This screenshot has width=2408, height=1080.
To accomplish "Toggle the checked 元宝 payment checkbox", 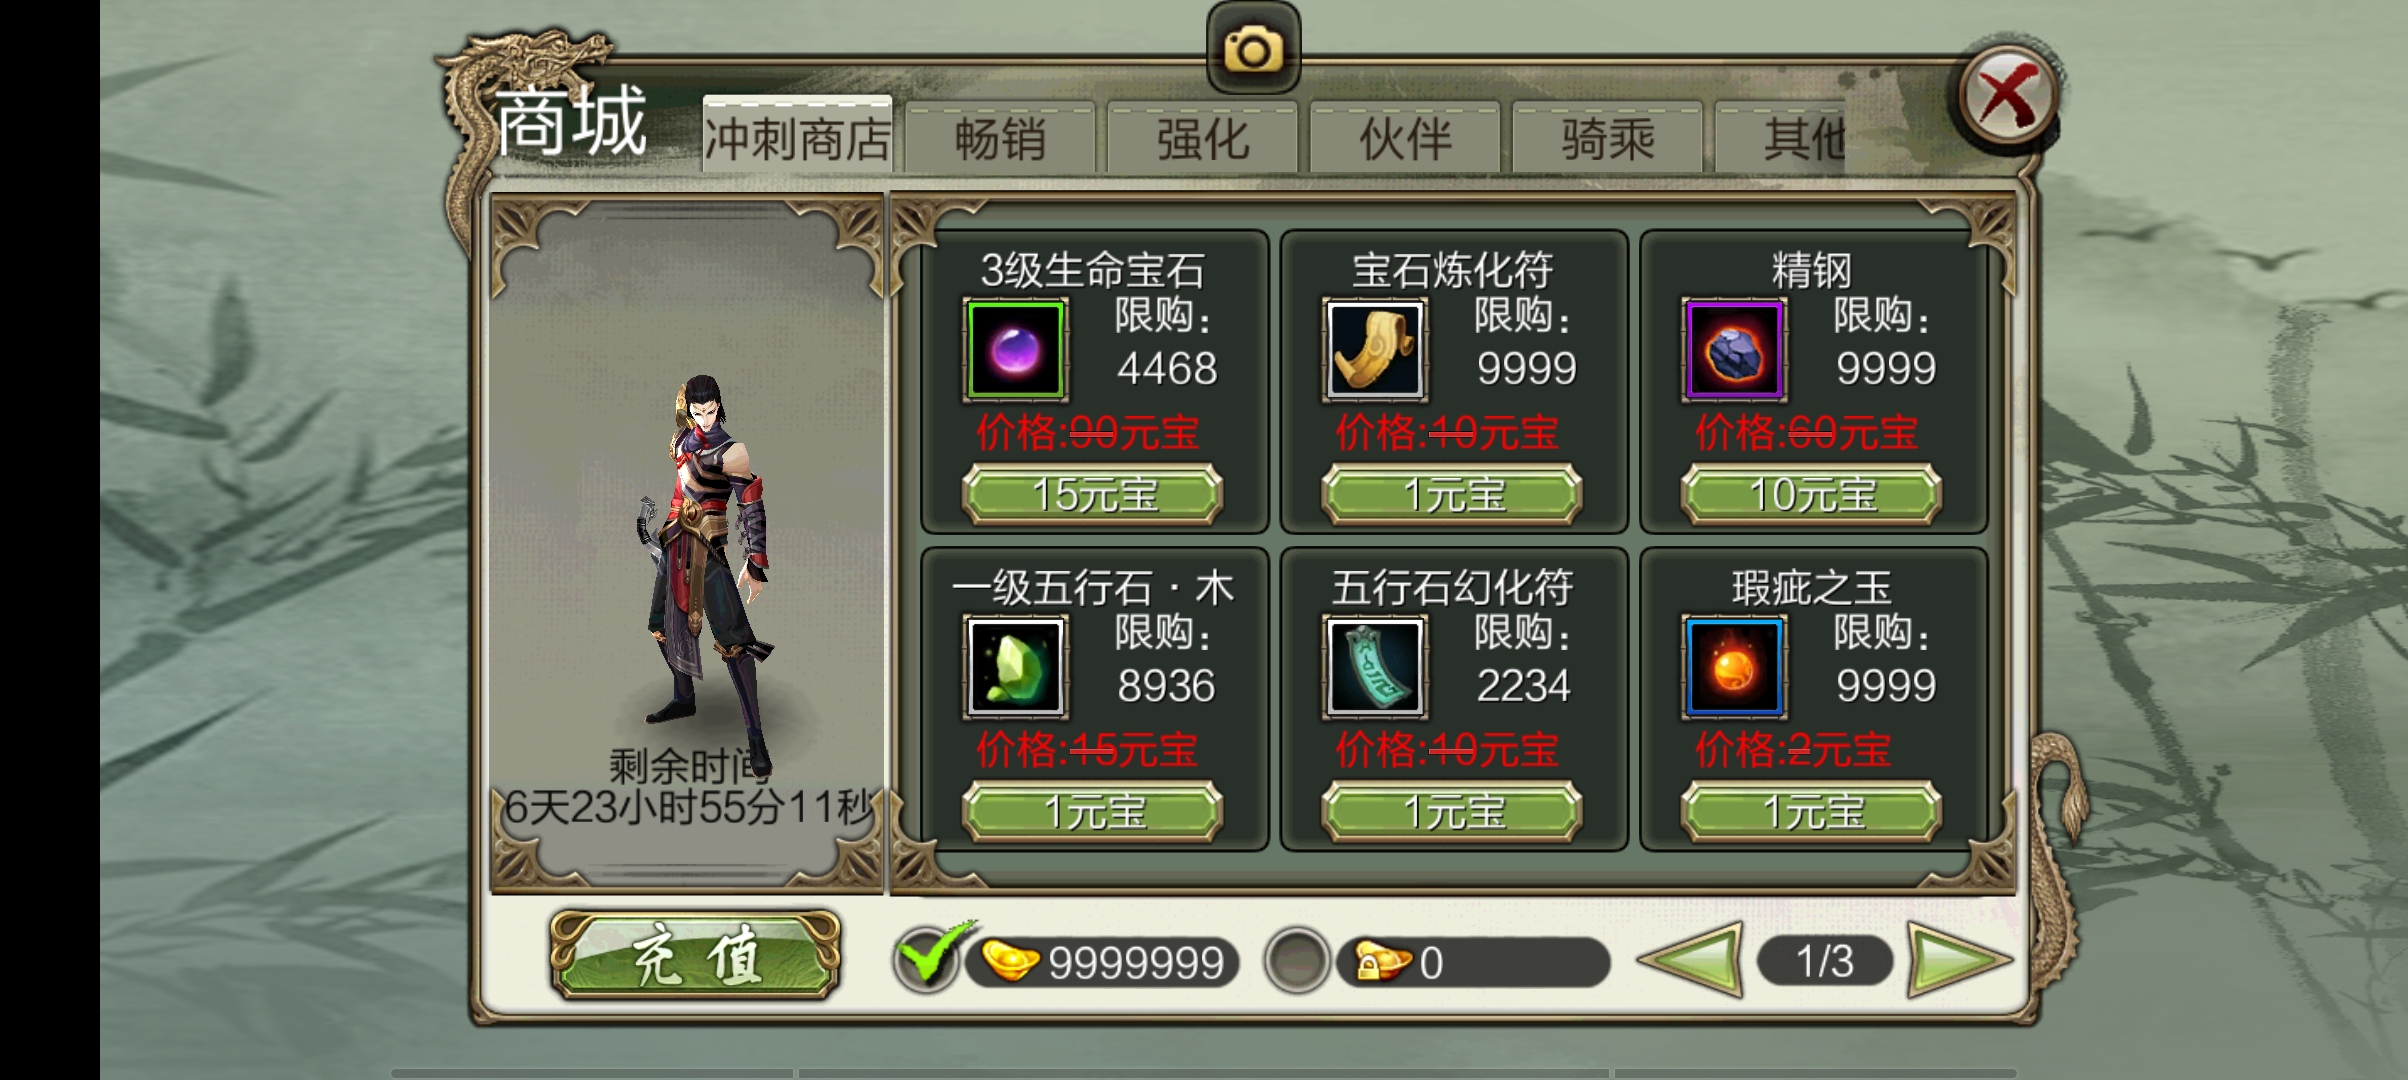I will [928, 958].
